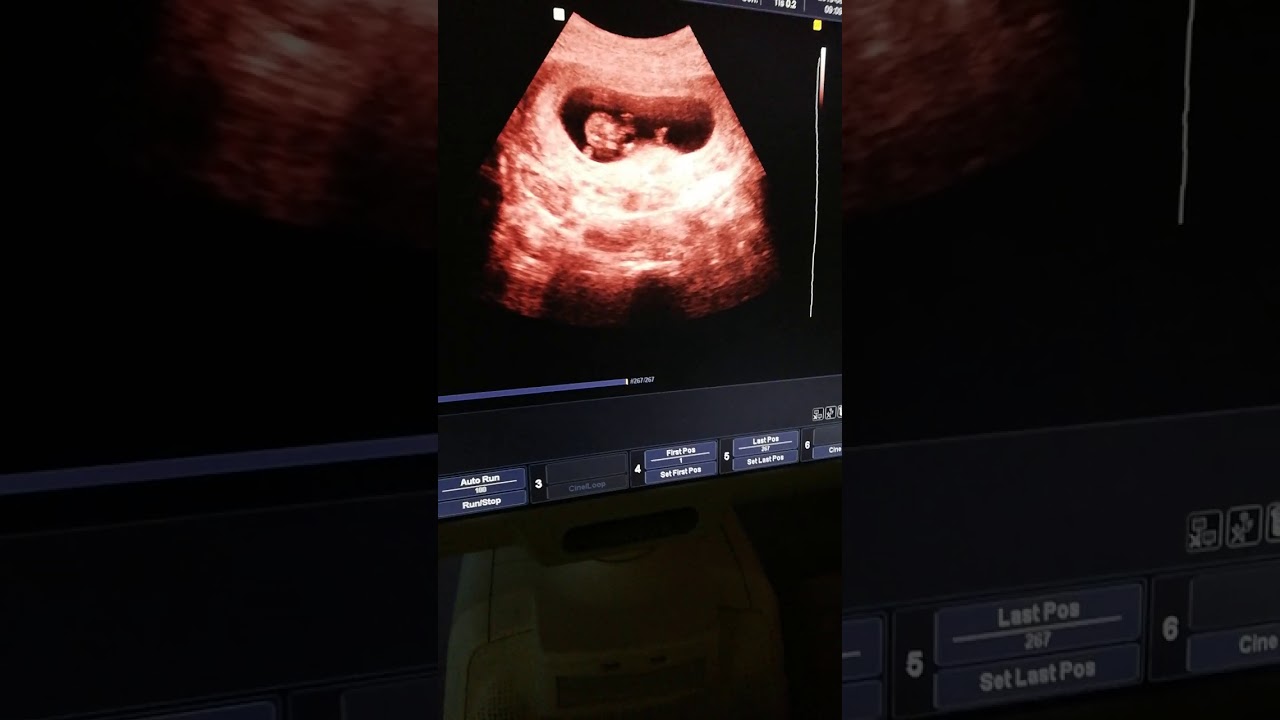Click the First Pos value field
Viewport: 1280px width, 720px height.
pyautogui.click(x=681, y=454)
